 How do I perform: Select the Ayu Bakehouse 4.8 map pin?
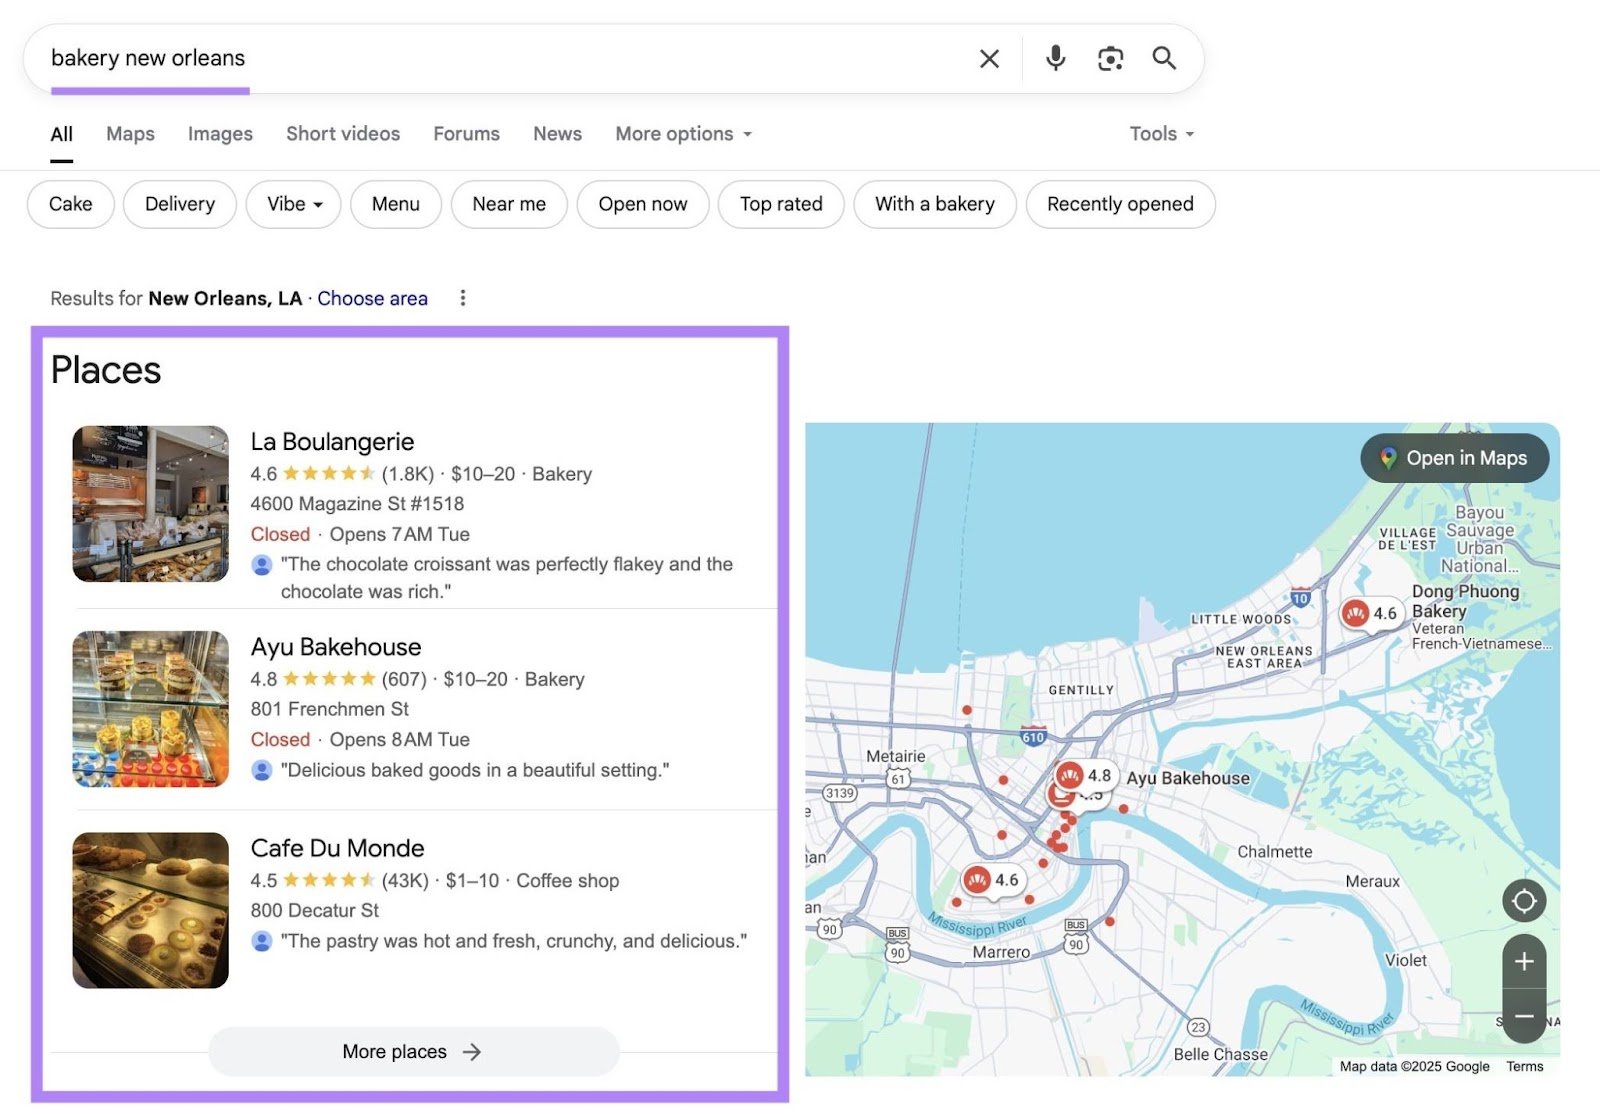click(1083, 776)
